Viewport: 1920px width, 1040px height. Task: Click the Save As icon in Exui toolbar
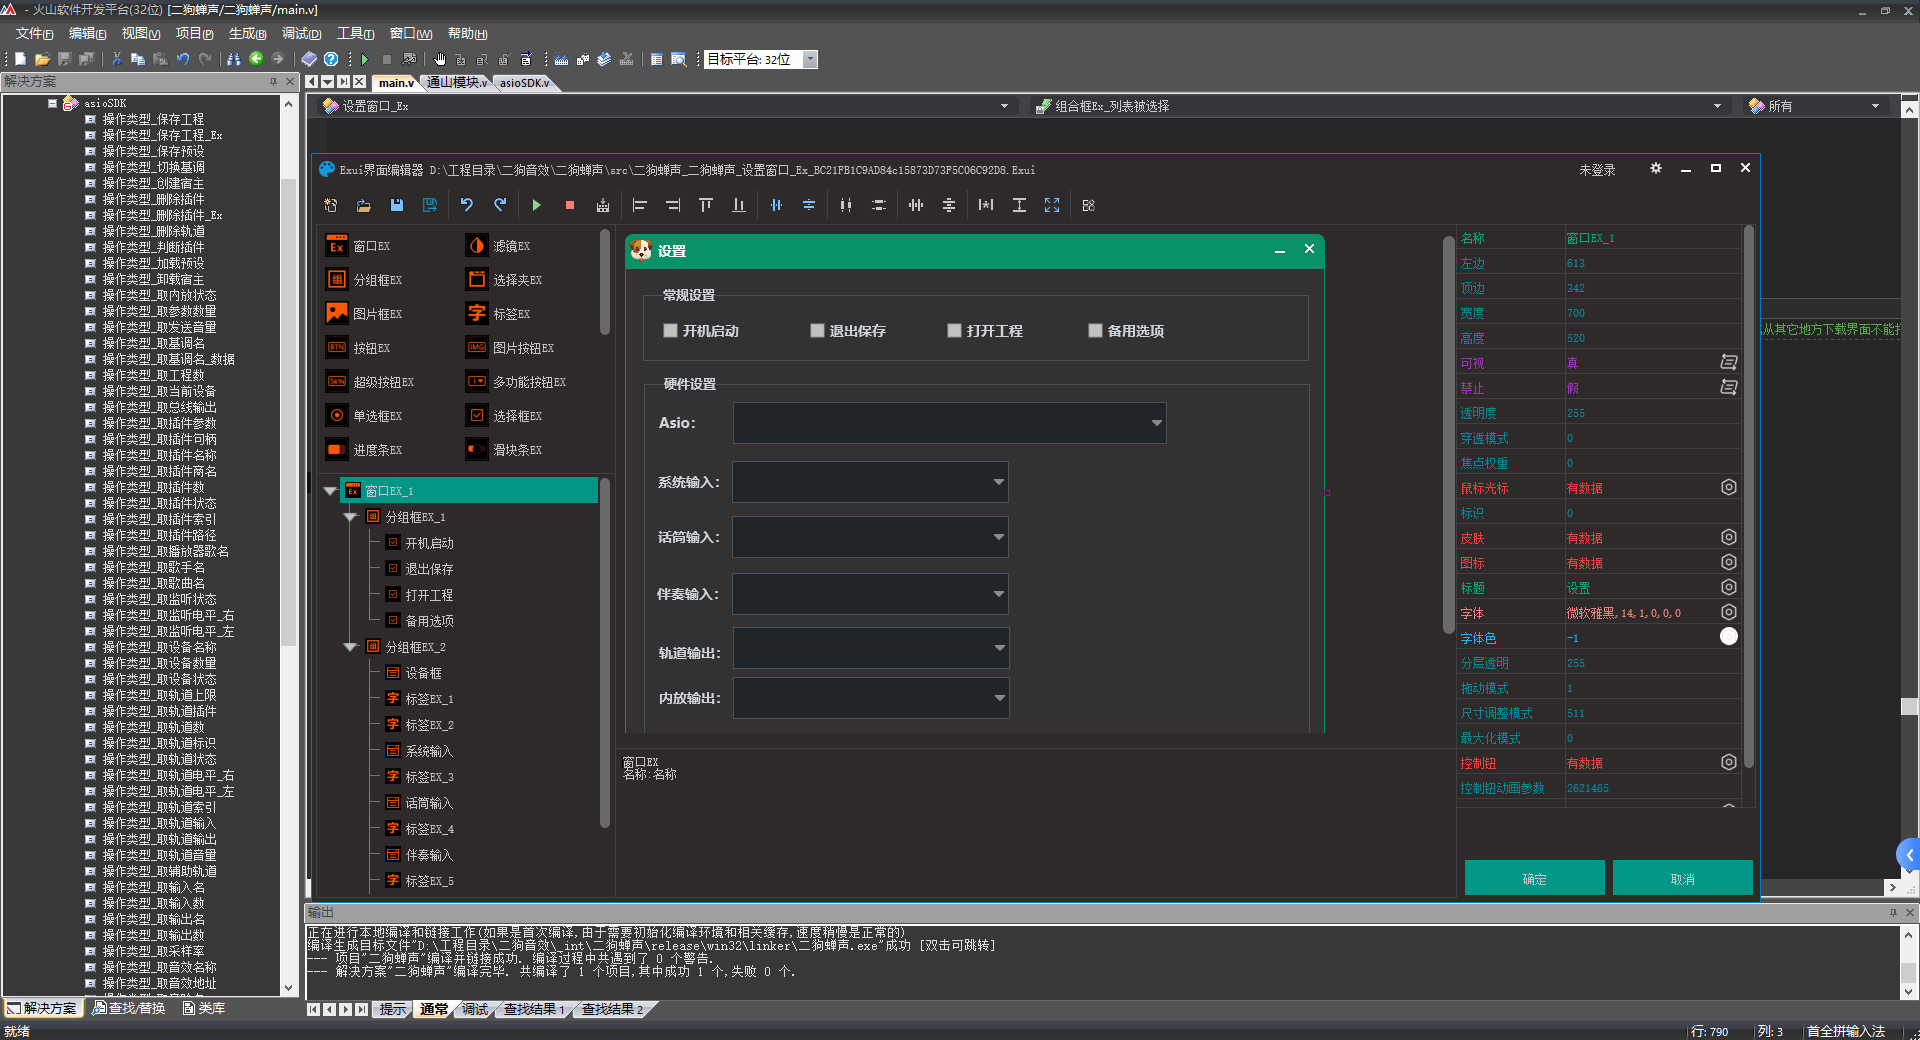tap(430, 205)
